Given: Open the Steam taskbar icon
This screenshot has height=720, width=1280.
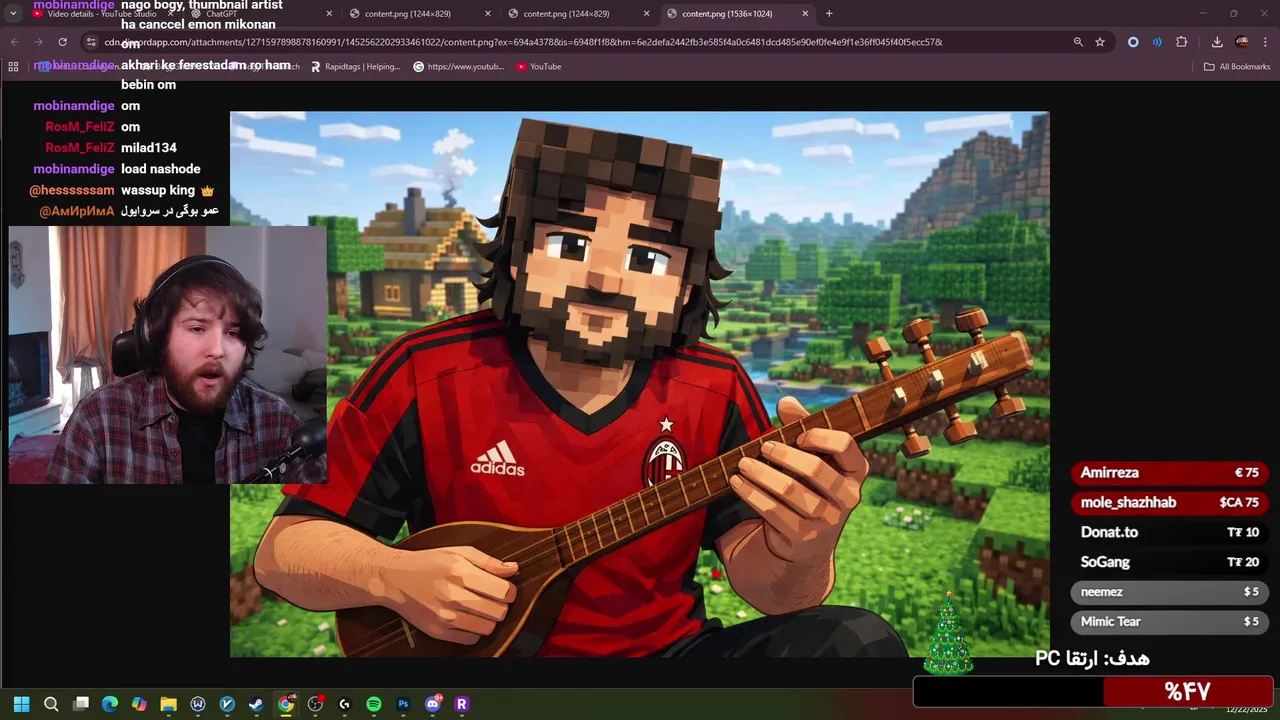Looking at the screenshot, I should coord(256,704).
